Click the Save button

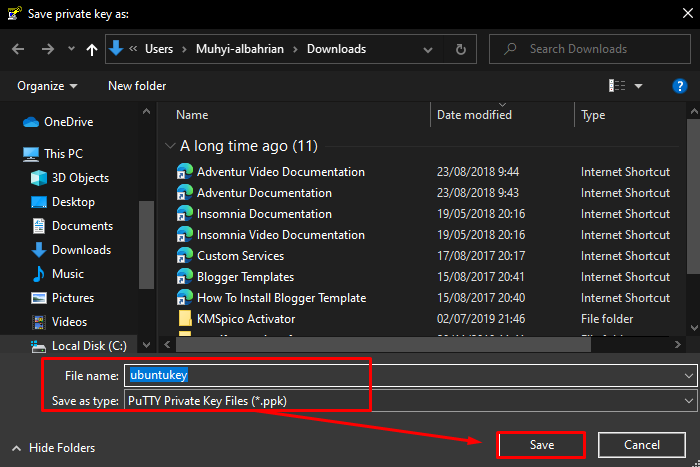click(x=541, y=444)
